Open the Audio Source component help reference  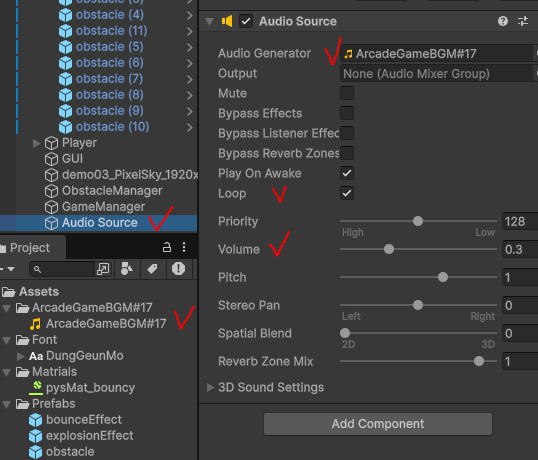pyautogui.click(x=503, y=21)
